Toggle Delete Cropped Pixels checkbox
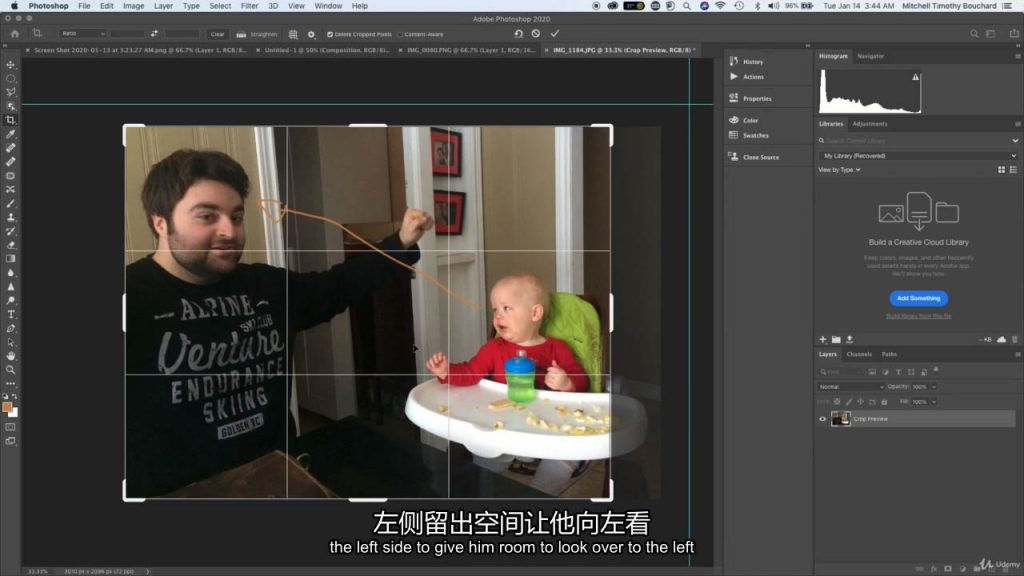Image resolution: width=1024 pixels, height=576 pixels. (x=330, y=34)
